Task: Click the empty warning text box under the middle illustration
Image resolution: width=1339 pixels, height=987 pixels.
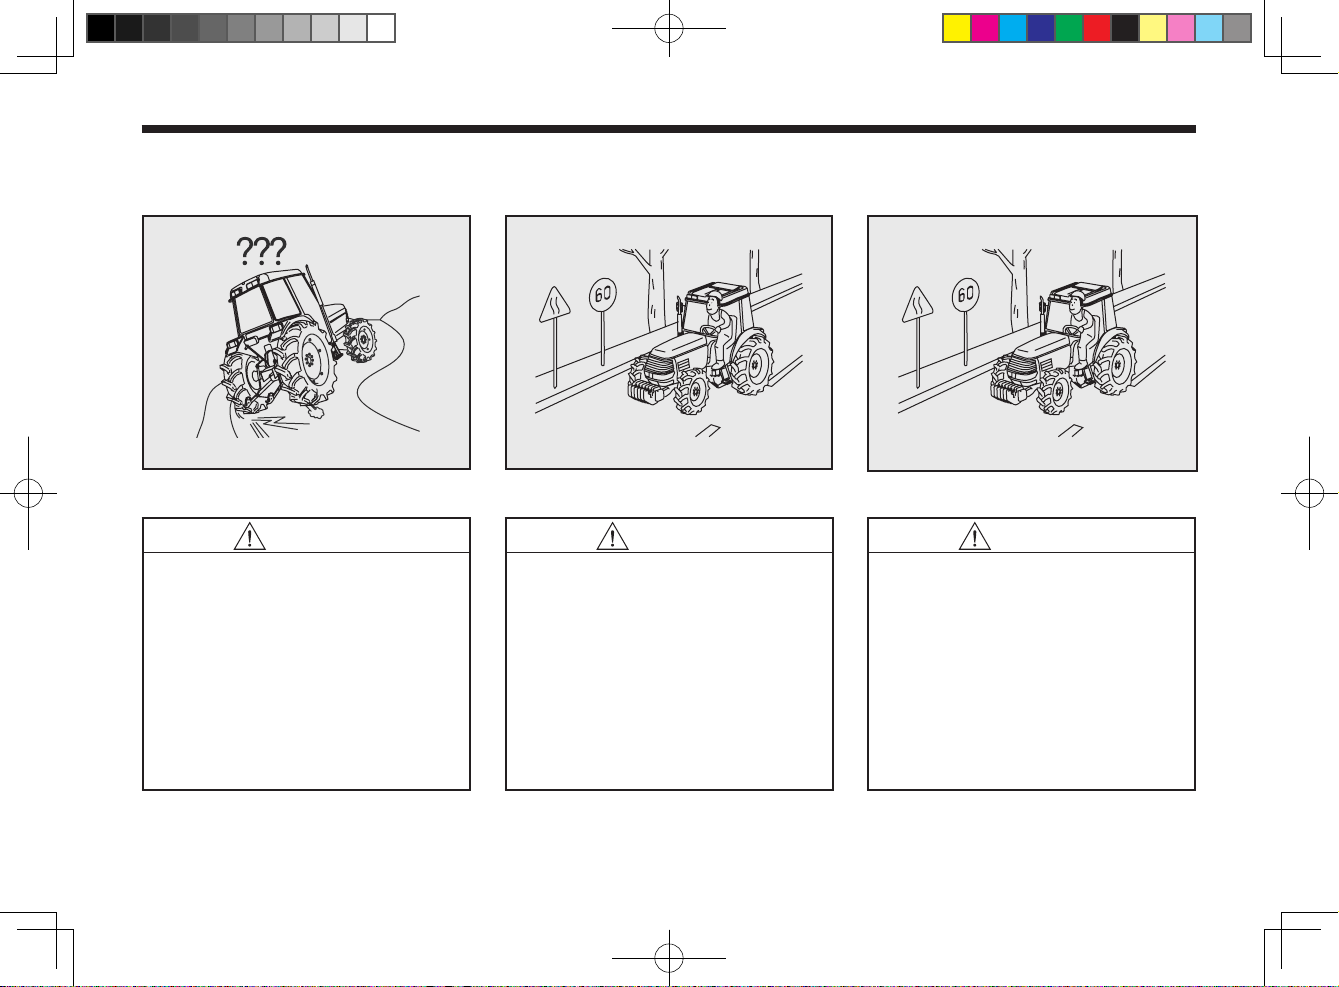Action: point(669,671)
